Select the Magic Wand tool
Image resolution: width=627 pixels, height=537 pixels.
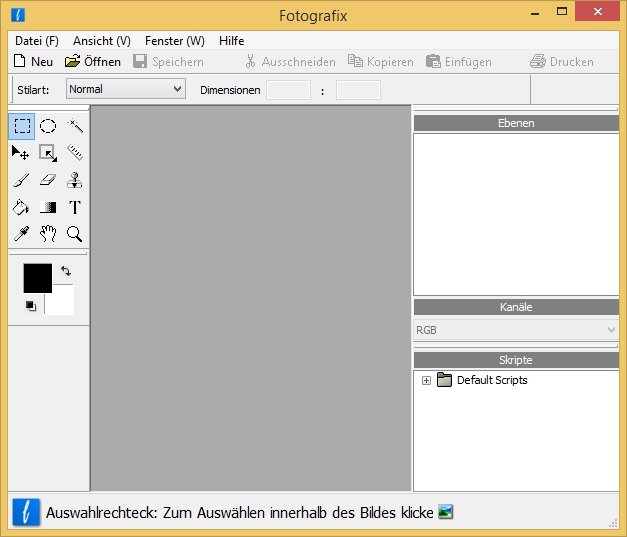pos(74,126)
